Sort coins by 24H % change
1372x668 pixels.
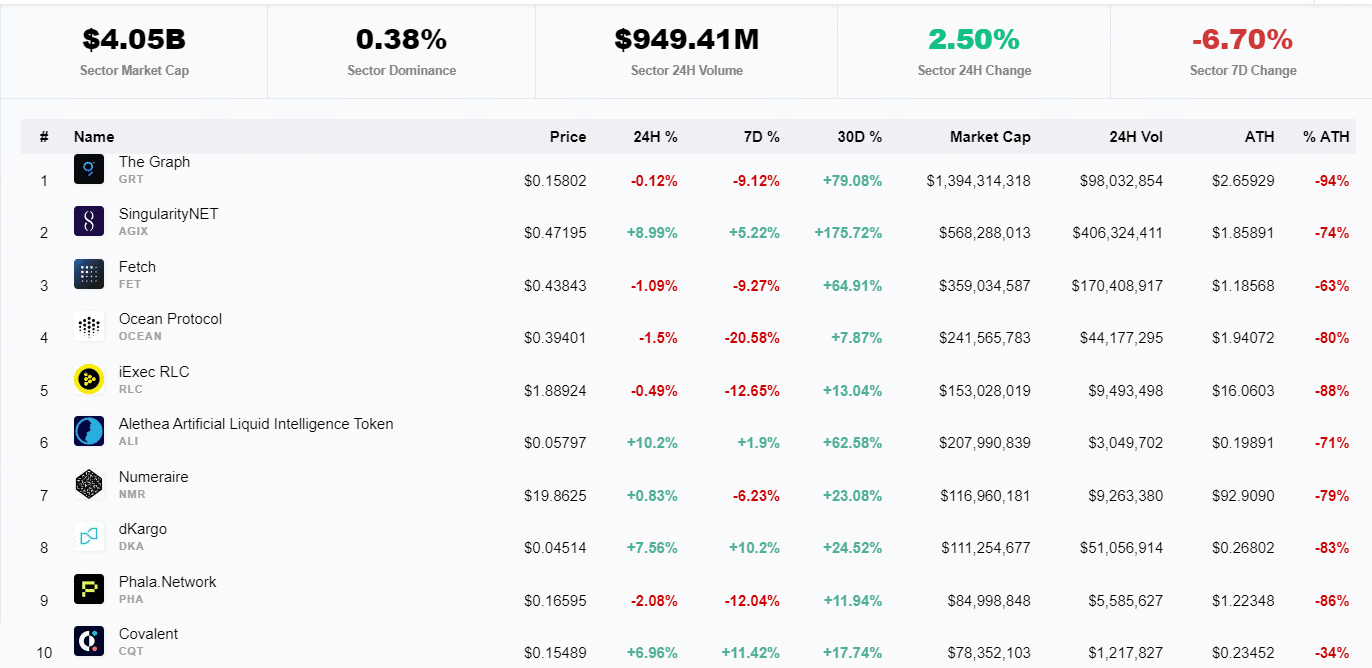[x=658, y=137]
